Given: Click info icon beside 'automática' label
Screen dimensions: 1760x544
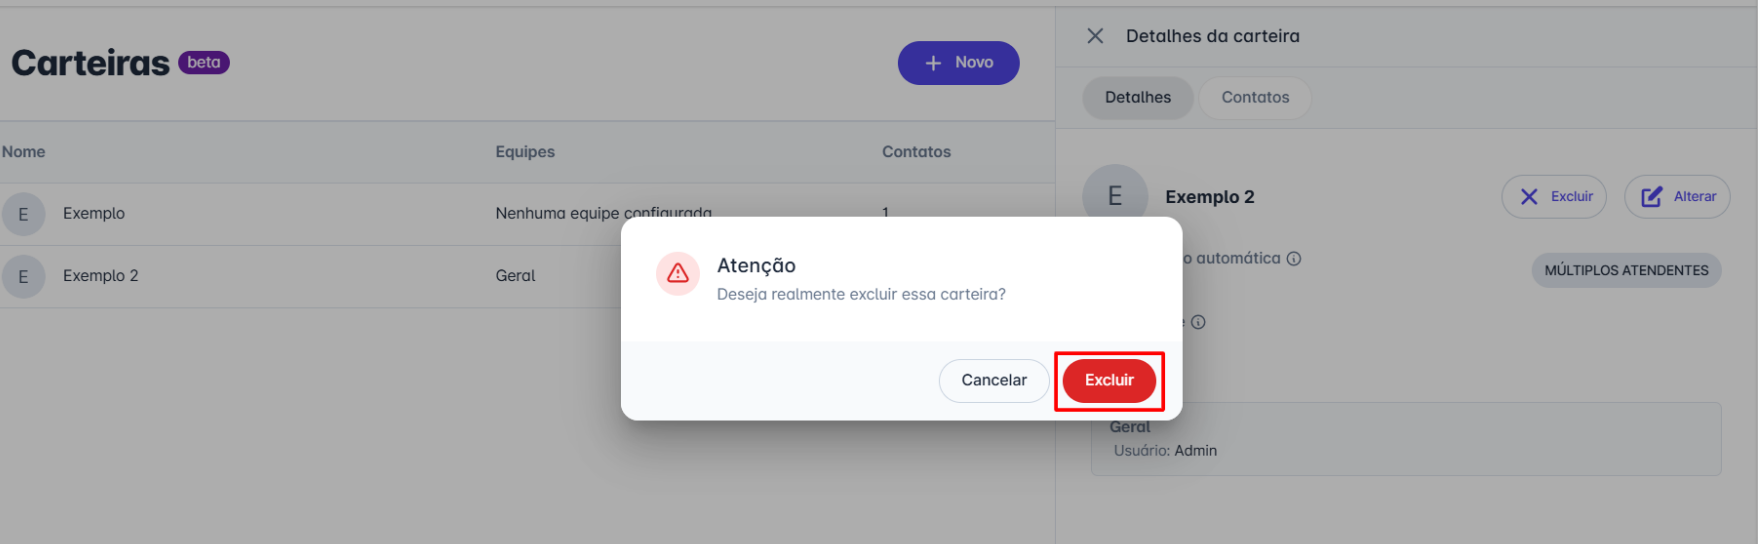Looking at the screenshot, I should [1294, 259].
